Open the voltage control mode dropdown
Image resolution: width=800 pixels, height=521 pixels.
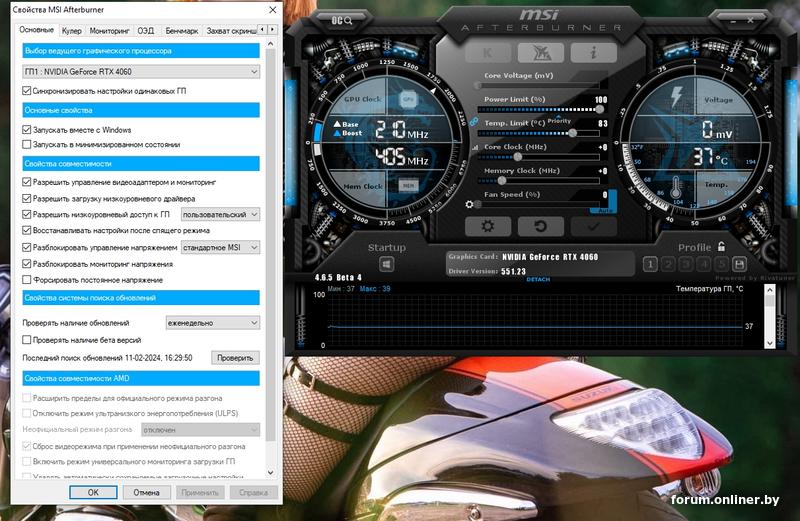(220, 247)
